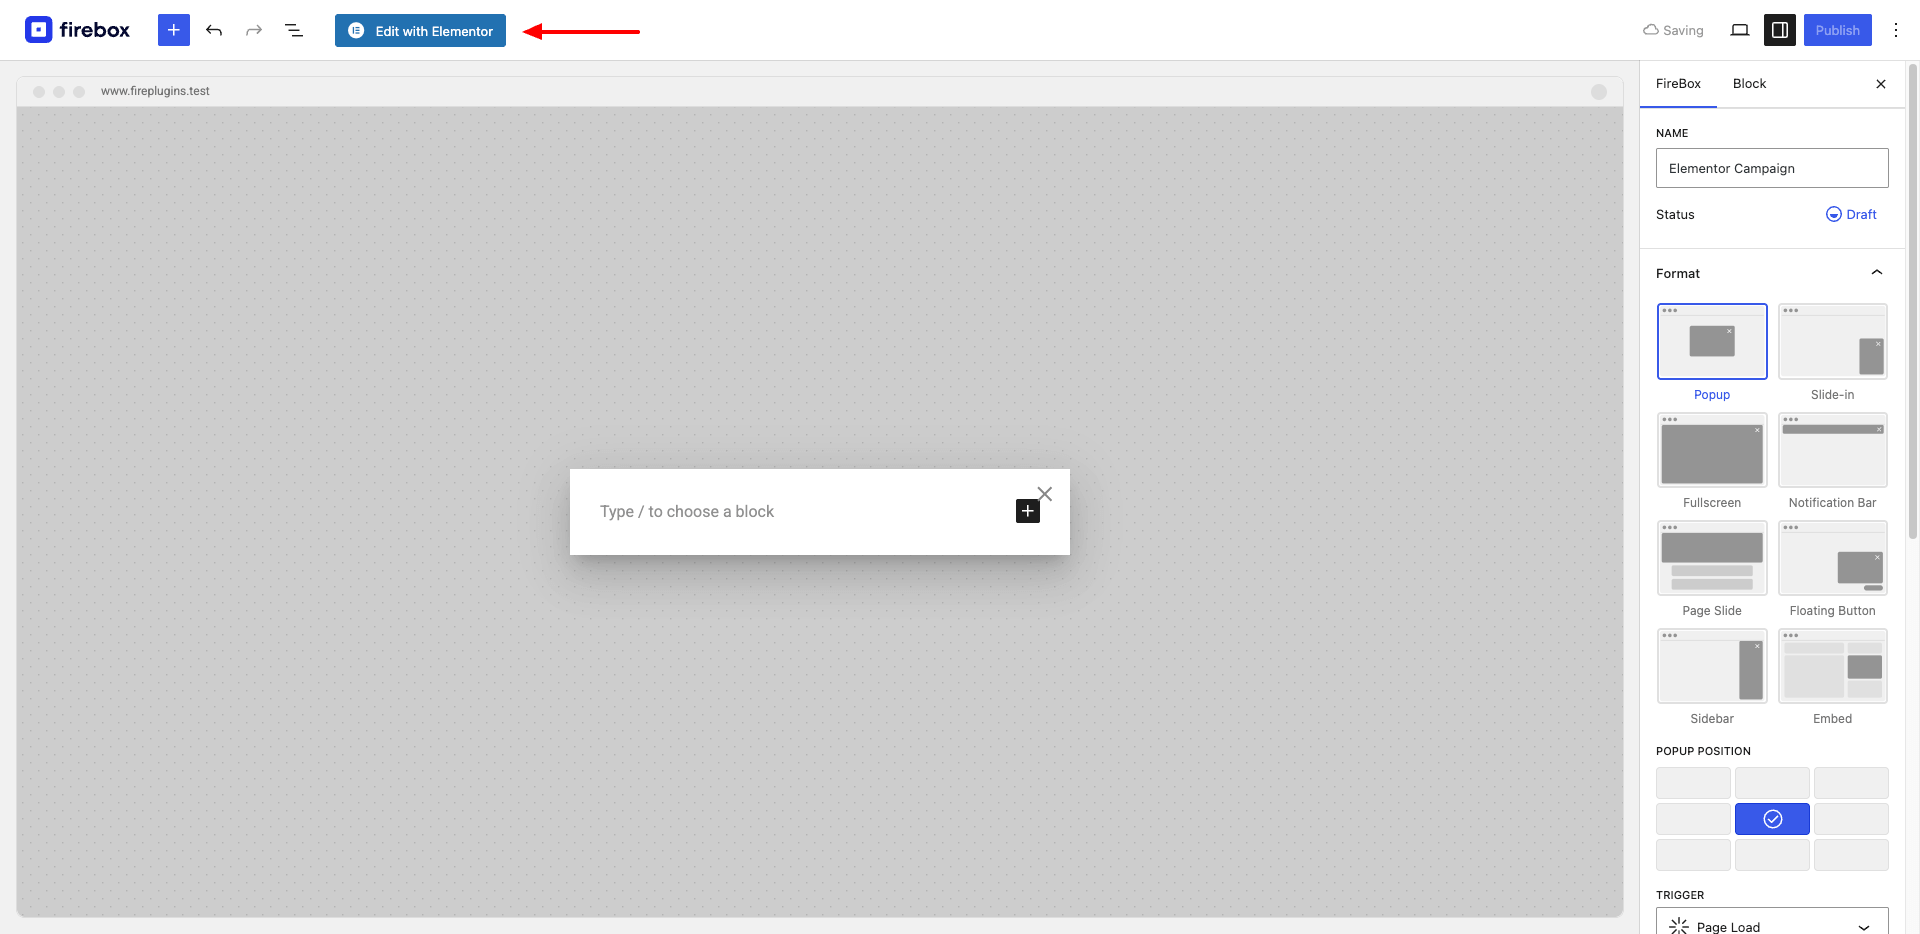The height and width of the screenshot is (934, 1920).
Task: Click the Saving status indicator
Action: click(1673, 30)
